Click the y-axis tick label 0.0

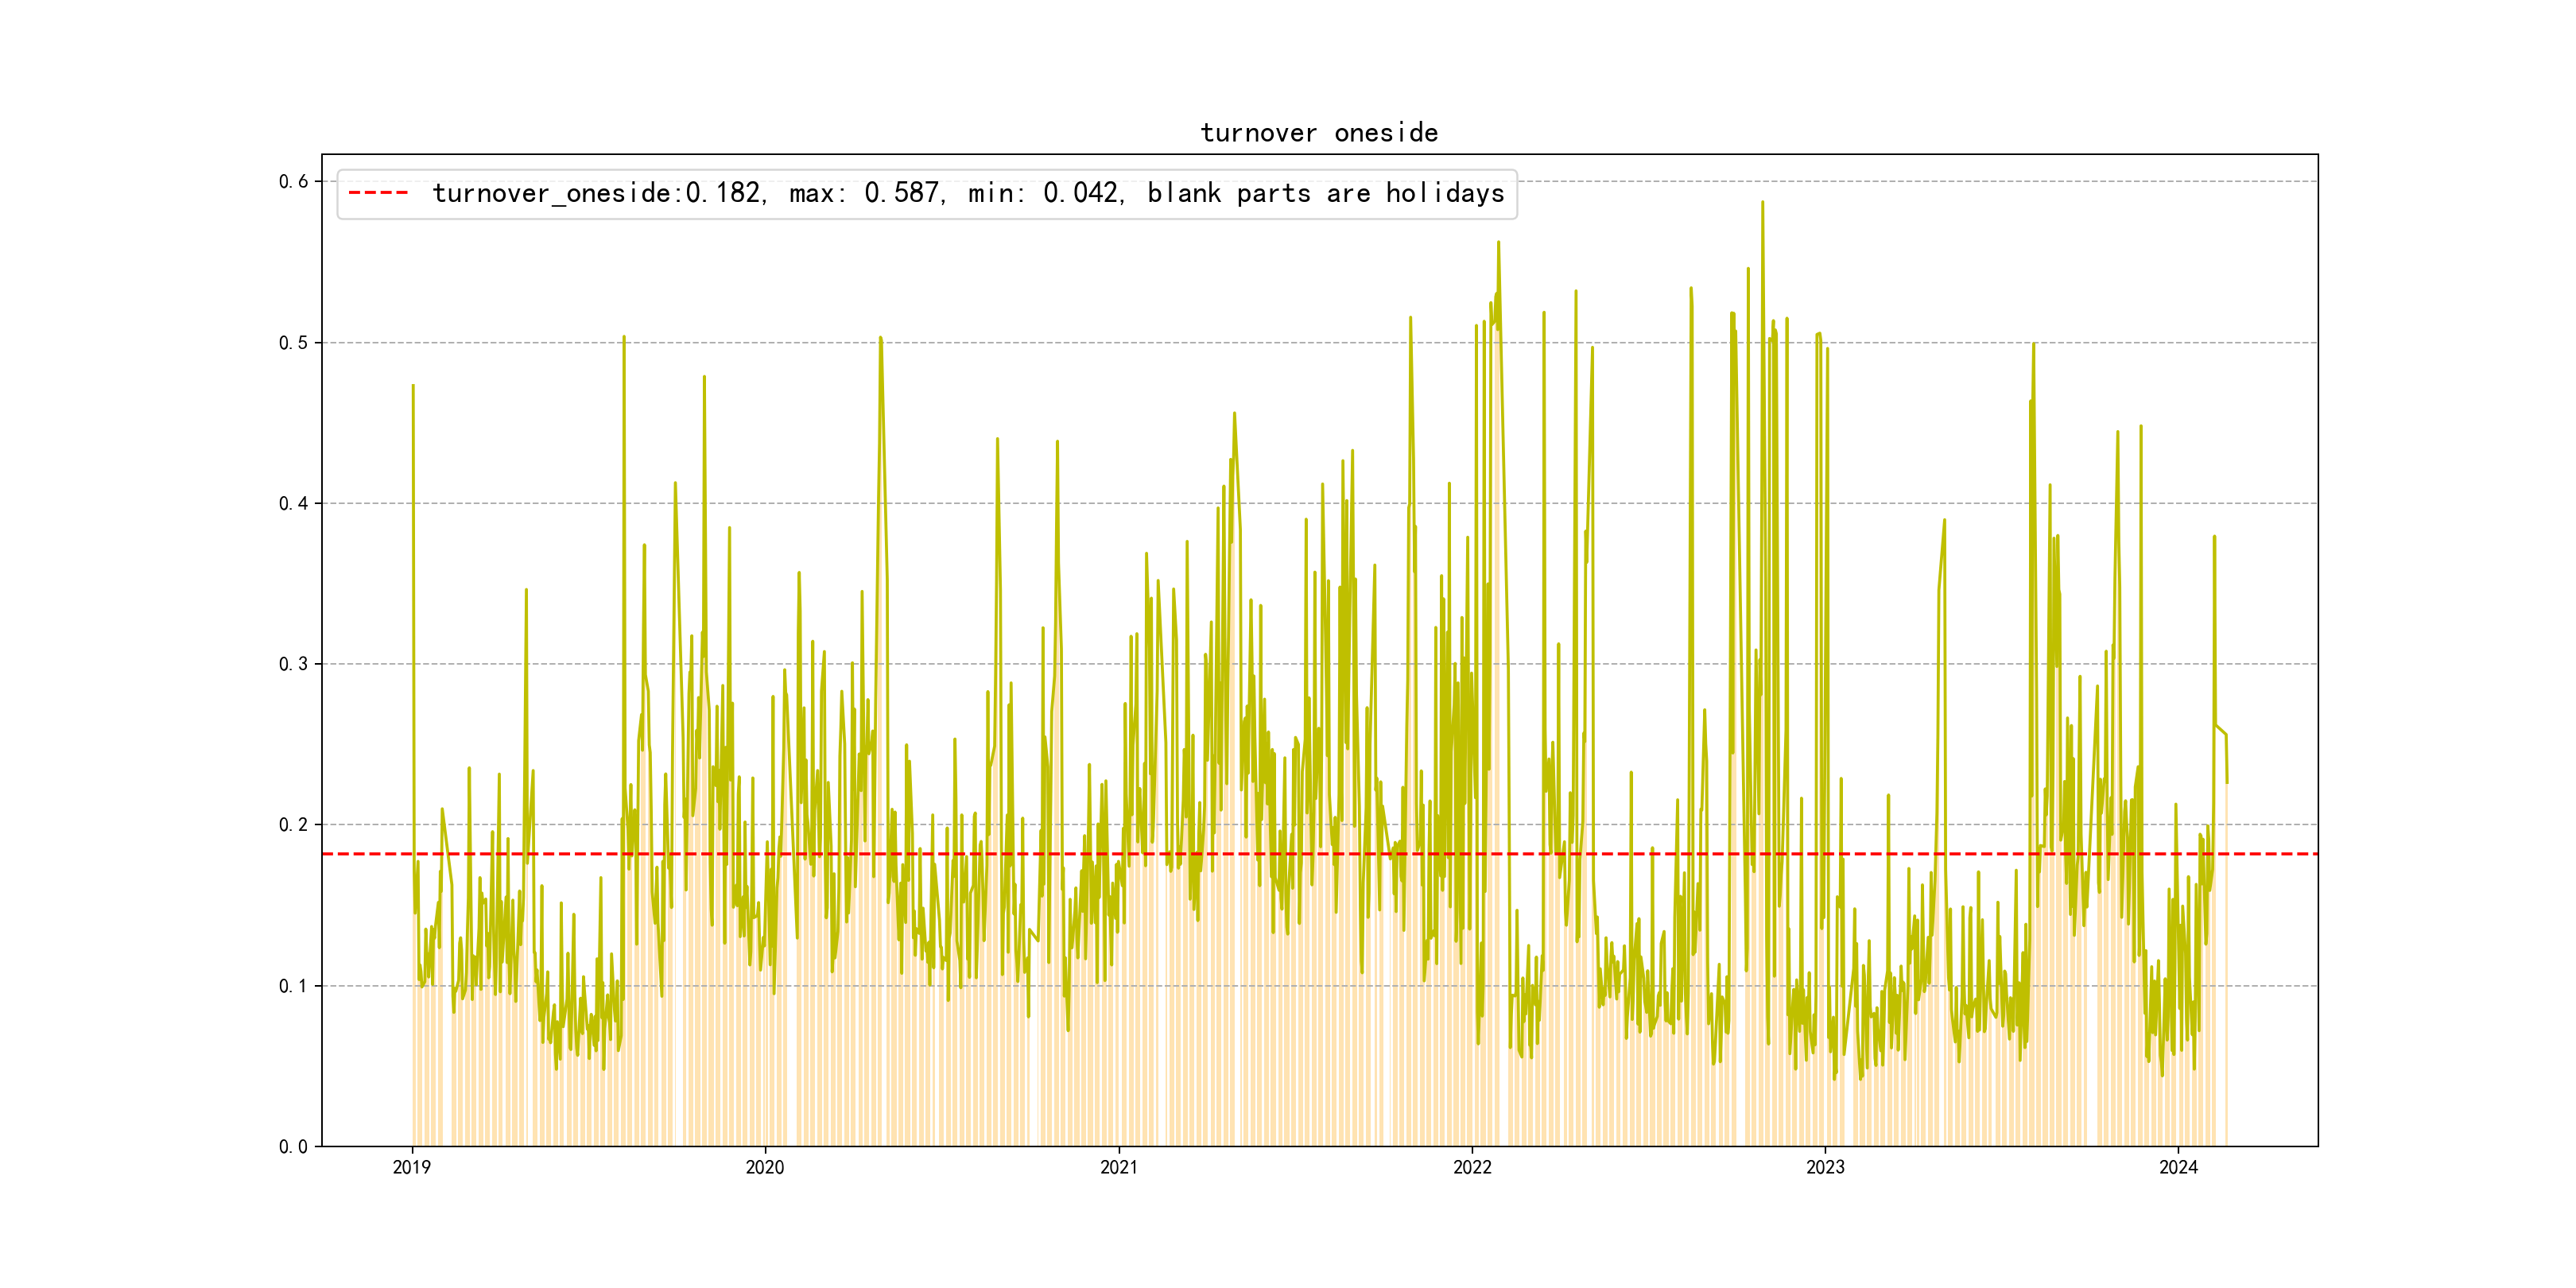(x=293, y=1147)
